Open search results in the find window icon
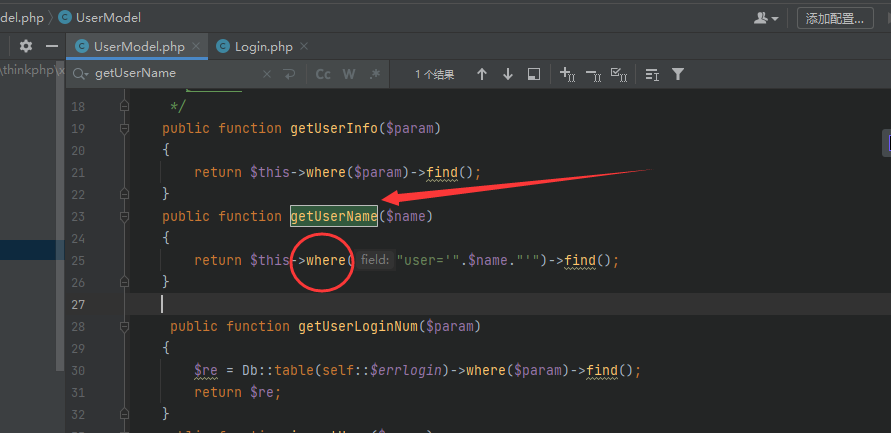Screen dimensions: 891x433 [534, 74]
